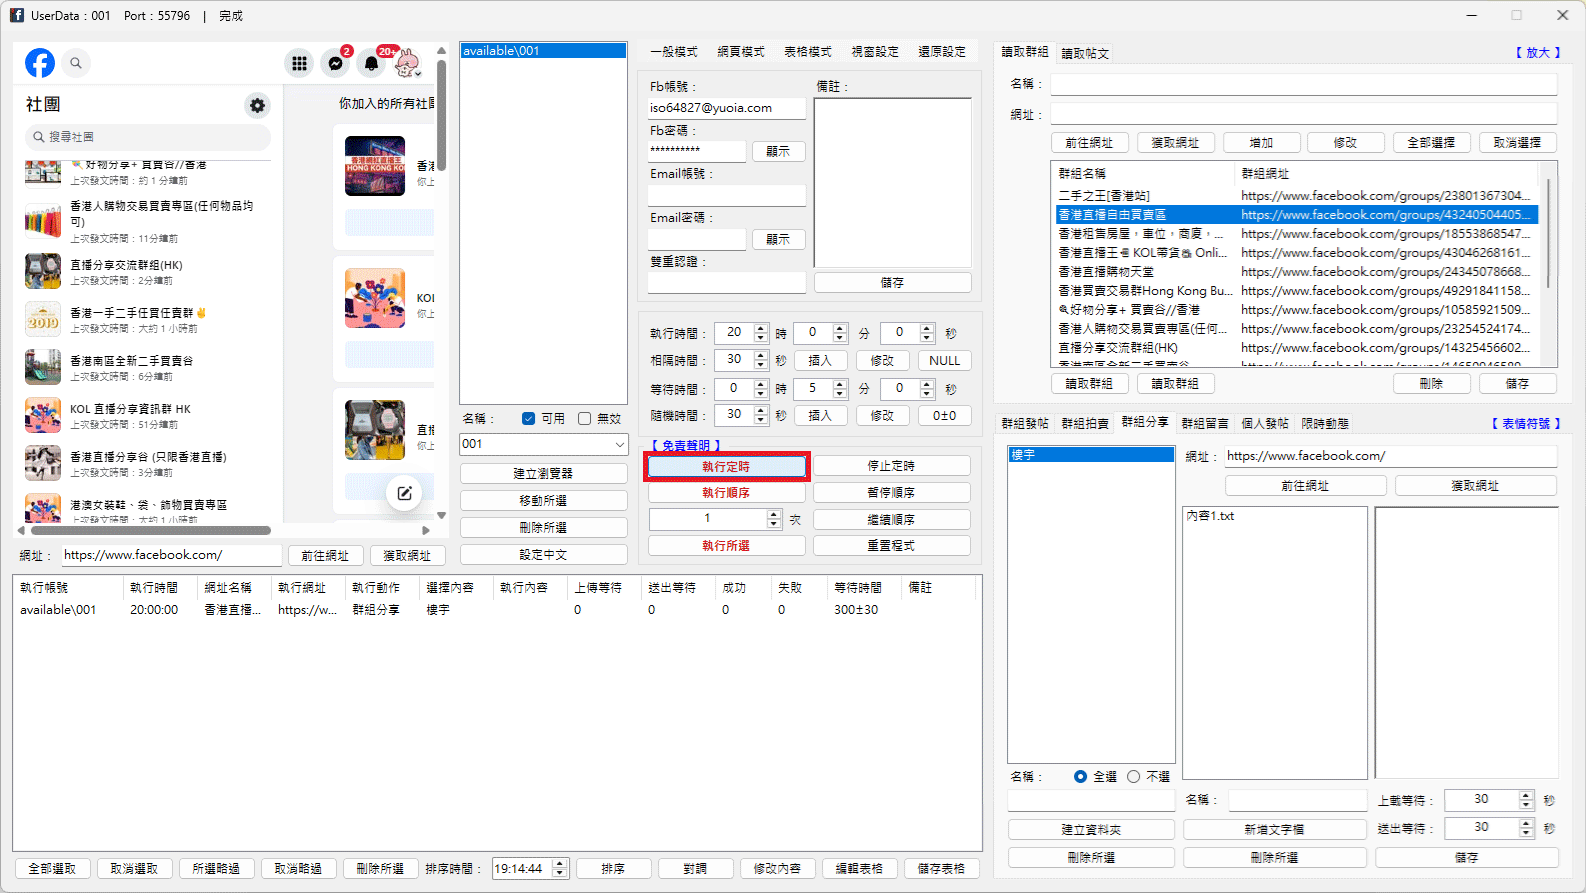1586x893 pixels.
Task: Click 設定中文 button
Action: tap(543, 555)
